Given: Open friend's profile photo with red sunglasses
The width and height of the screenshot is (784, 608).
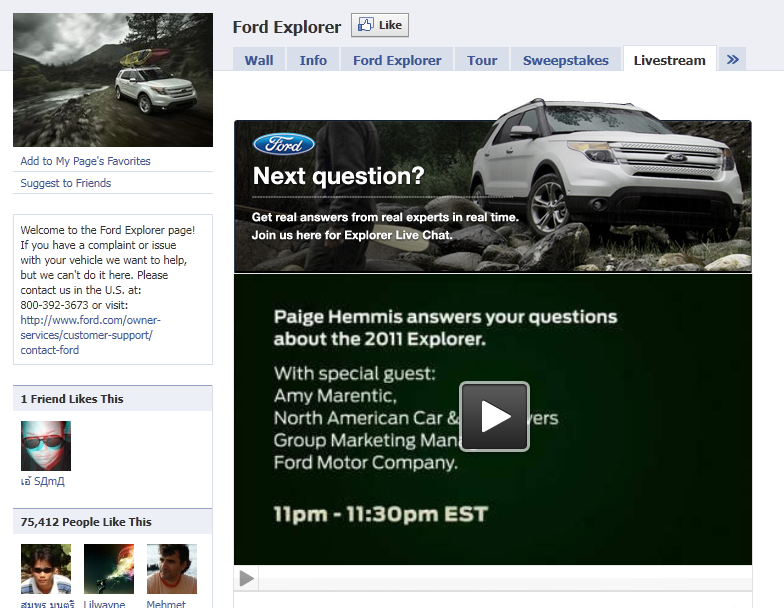Looking at the screenshot, I should 46,446.
